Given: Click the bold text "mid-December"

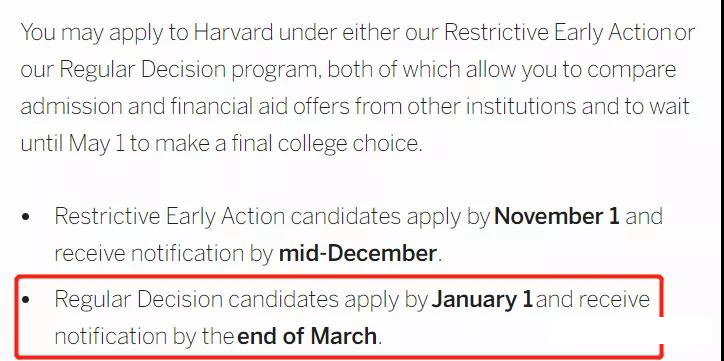Looking at the screenshot, I should pos(357,253).
